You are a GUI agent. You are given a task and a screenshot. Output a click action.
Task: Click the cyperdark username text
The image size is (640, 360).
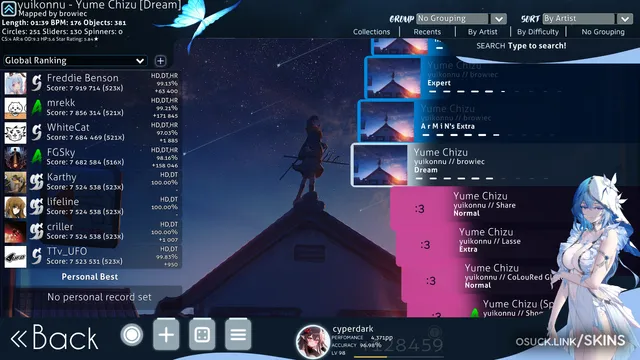tap(353, 329)
